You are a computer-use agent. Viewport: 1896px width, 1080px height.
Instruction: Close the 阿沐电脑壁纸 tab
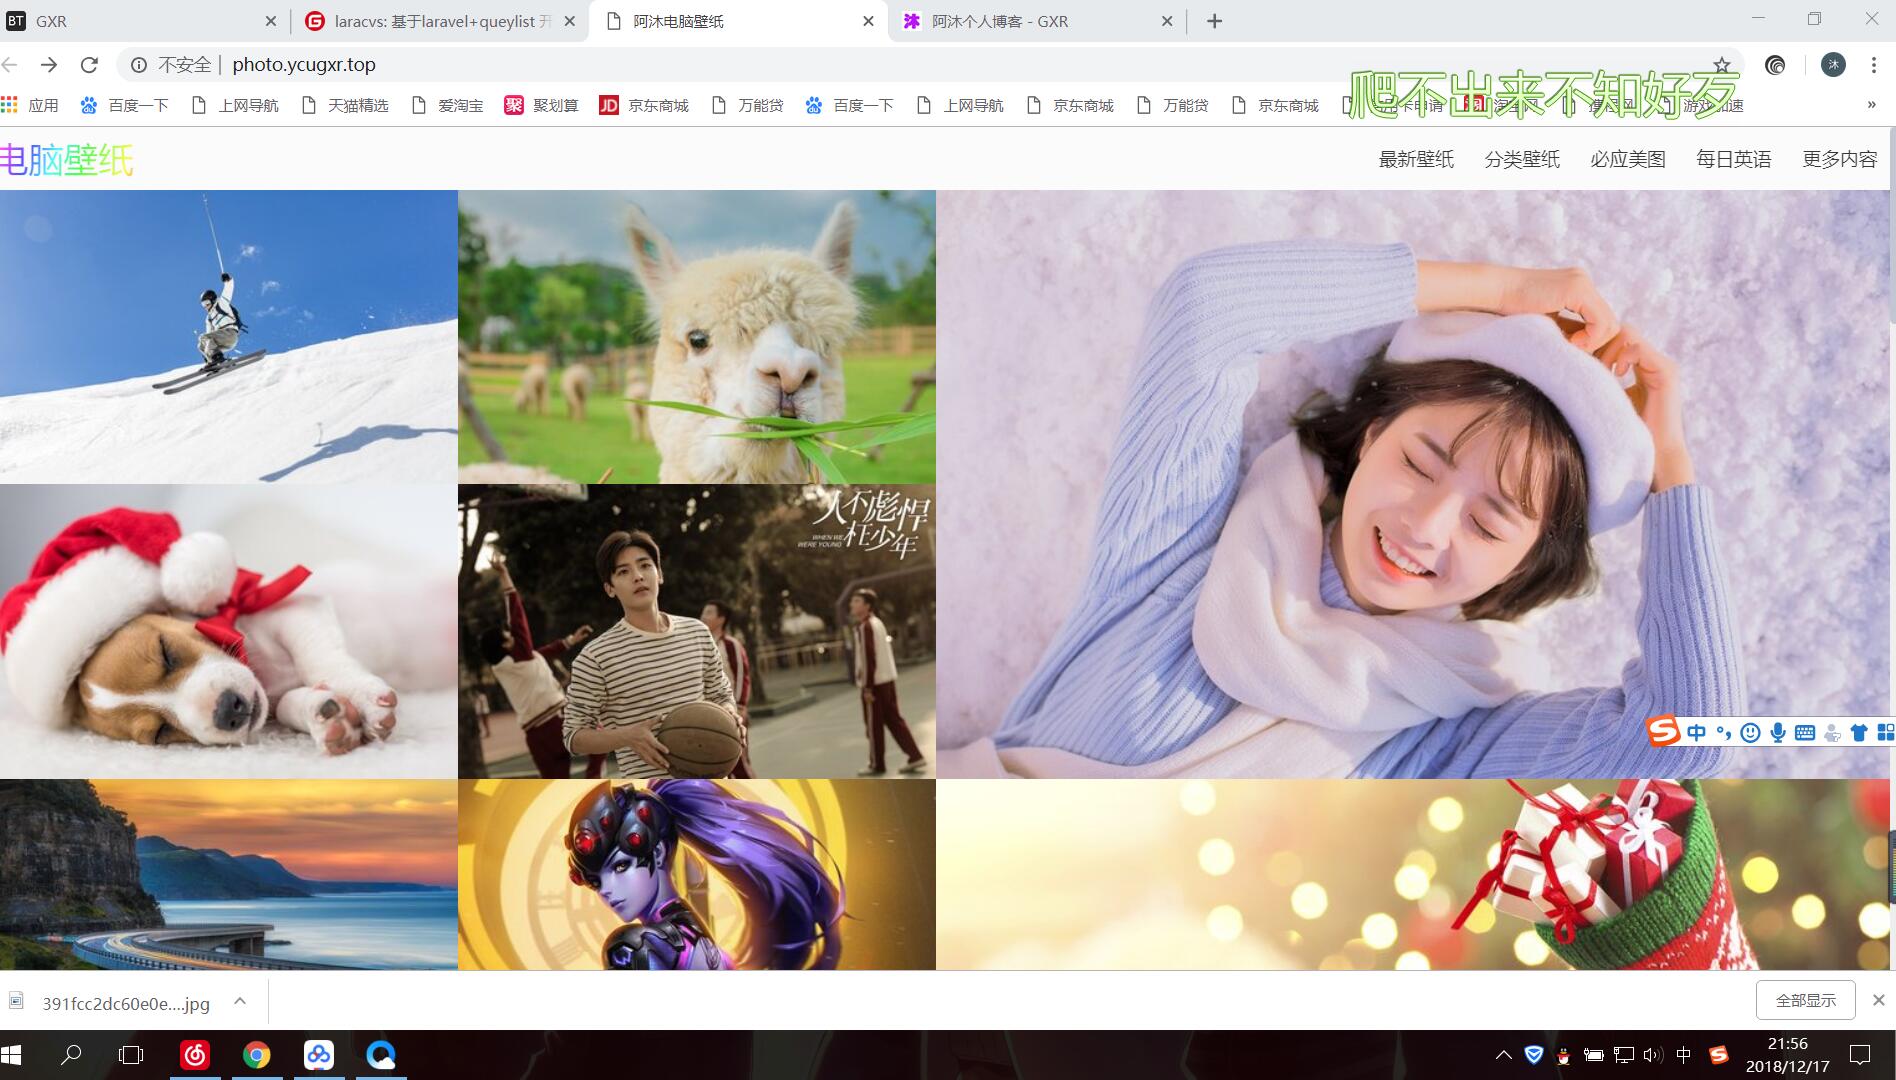point(868,21)
